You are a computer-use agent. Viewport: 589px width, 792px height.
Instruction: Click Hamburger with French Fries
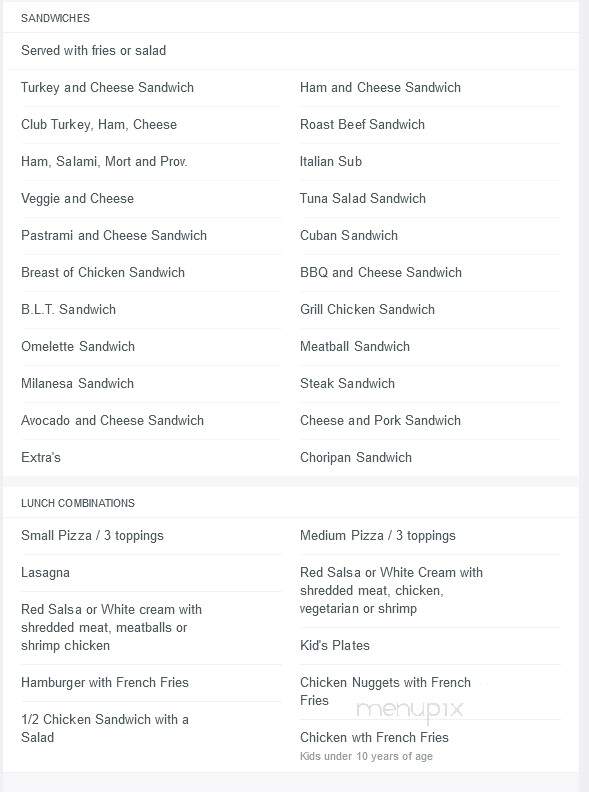tap(105, 682)
